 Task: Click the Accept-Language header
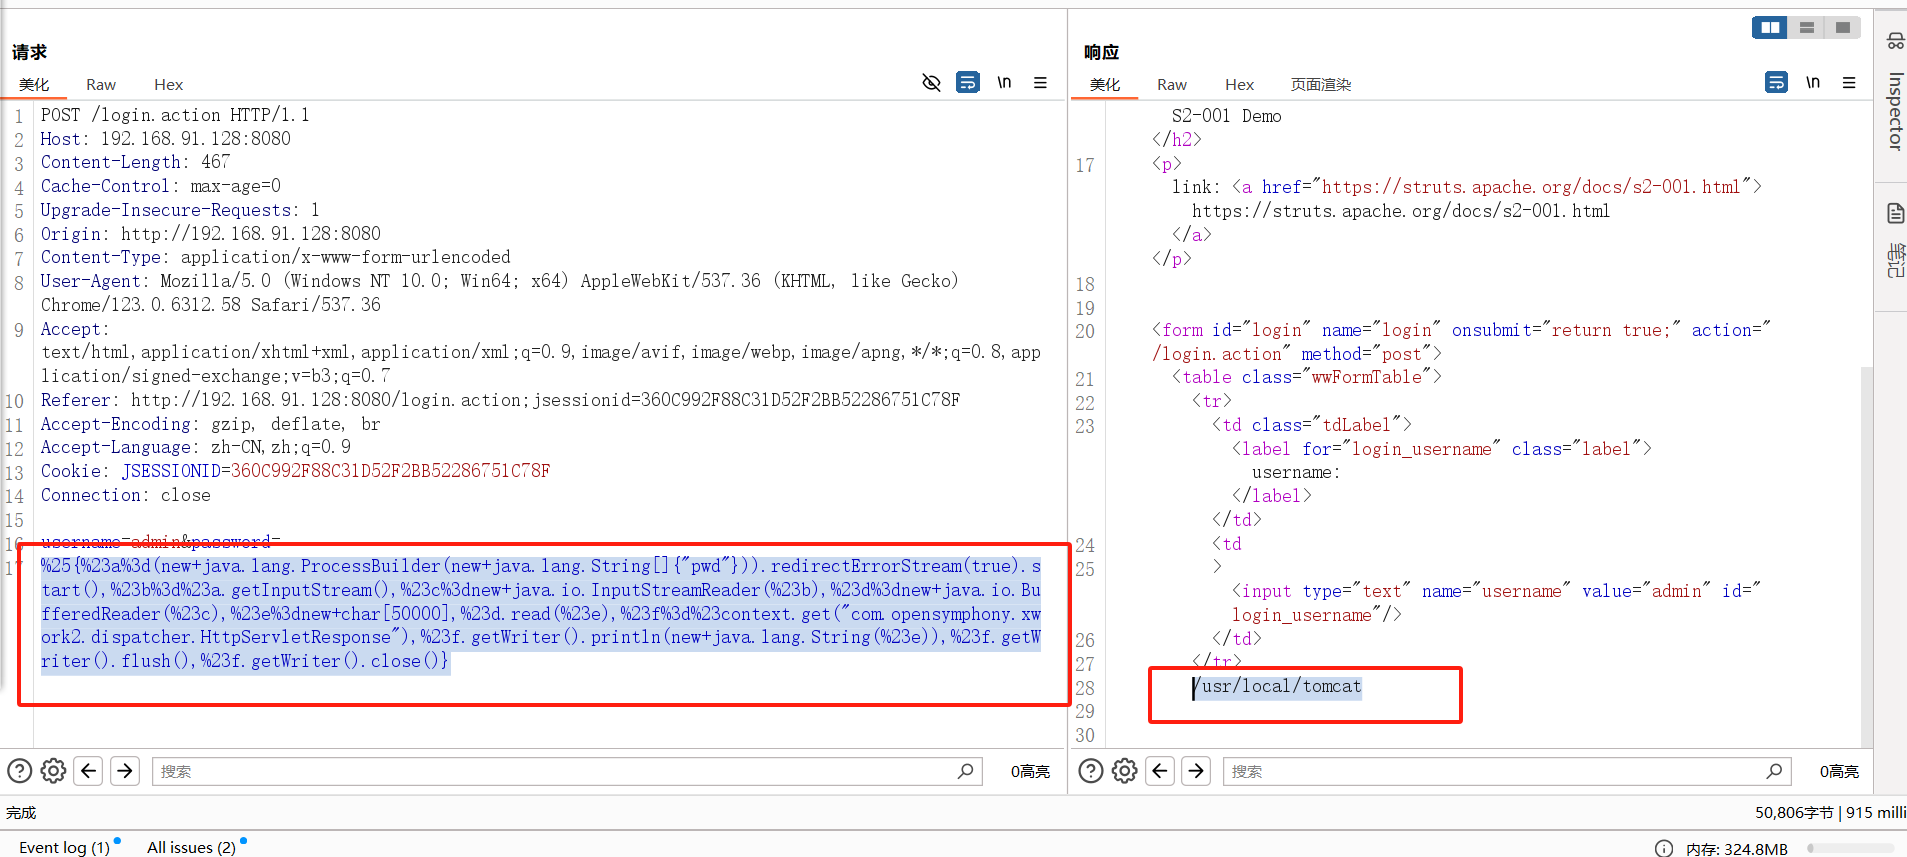[196, 447]
